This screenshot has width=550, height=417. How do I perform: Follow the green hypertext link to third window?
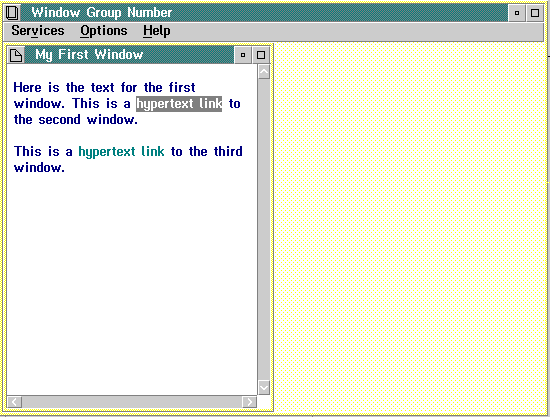[121, 152]
